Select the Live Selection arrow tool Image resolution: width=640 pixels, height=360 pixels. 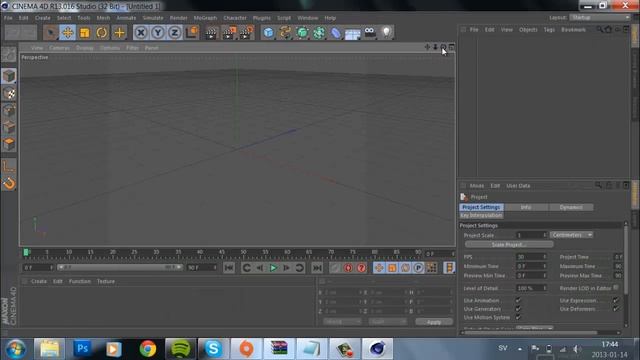pyautogui.click(x=51, y=32)
